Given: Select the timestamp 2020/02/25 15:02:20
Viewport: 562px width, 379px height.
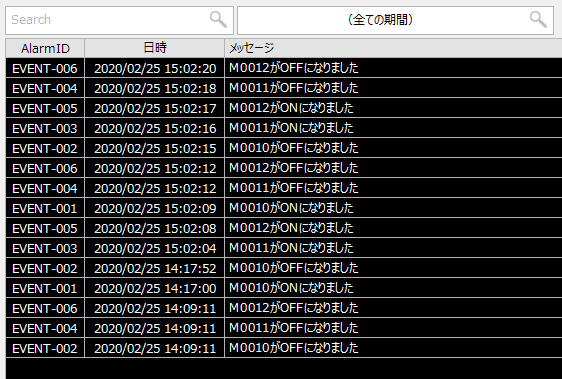Looking at the screenshot, I should coord(155,68).
